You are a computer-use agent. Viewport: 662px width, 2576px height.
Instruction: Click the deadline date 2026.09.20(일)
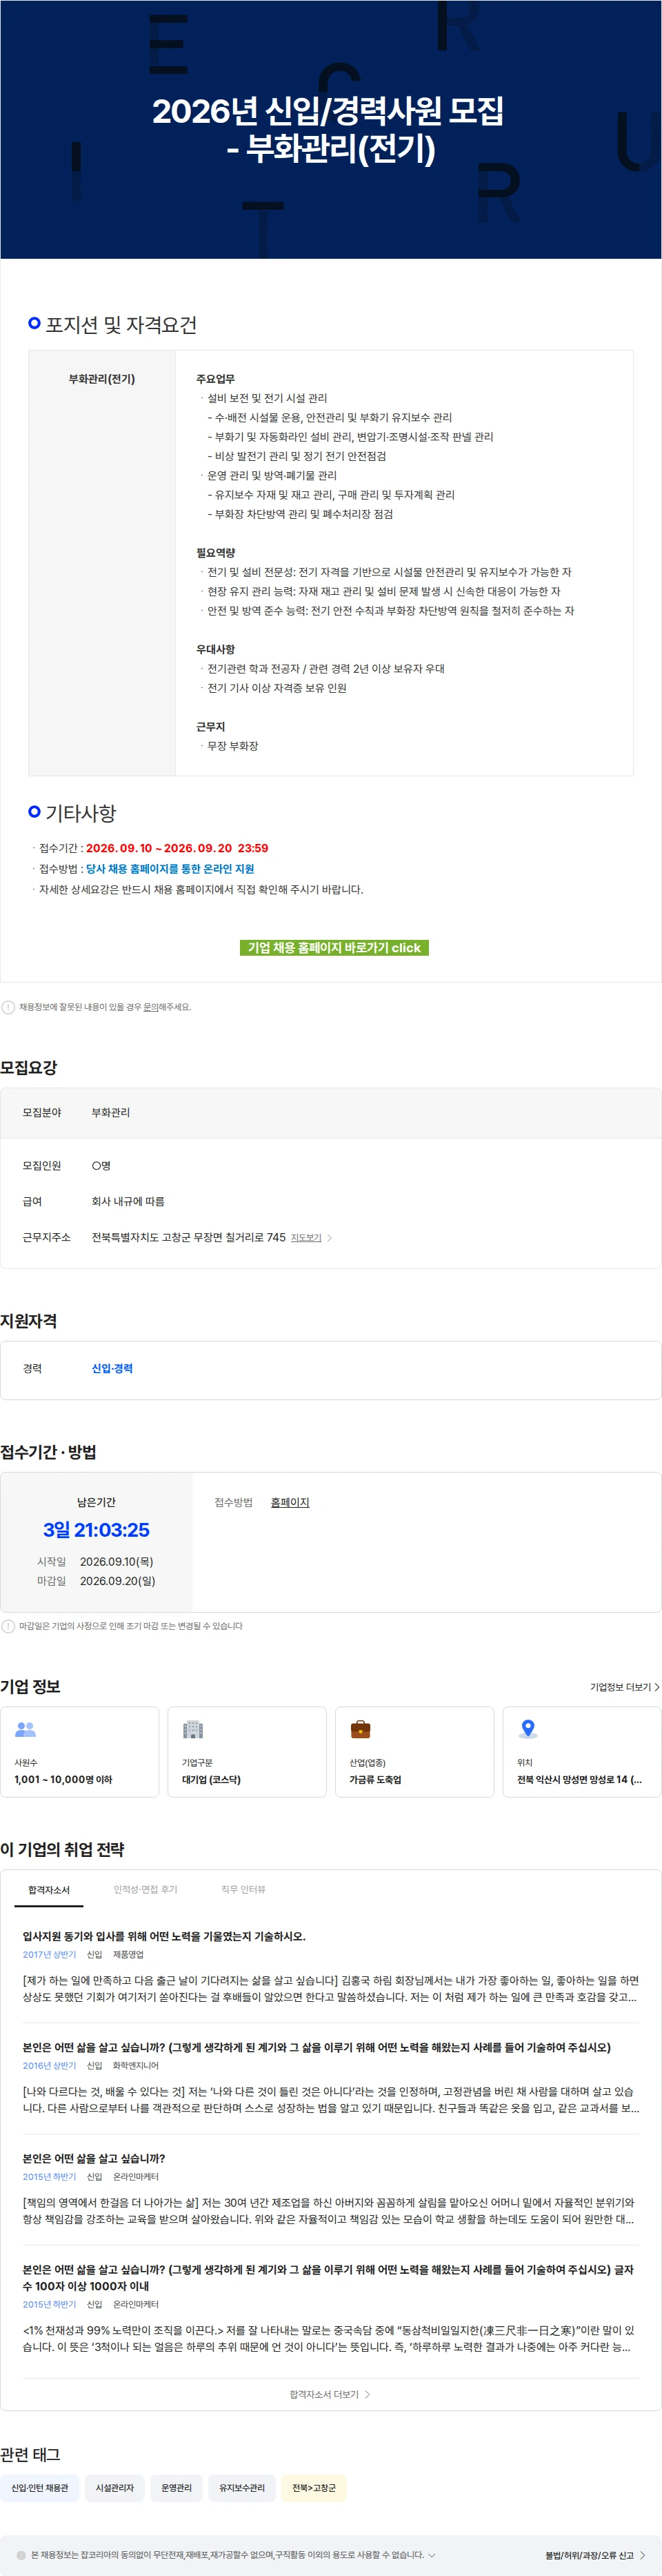(x=118, y=1581)
